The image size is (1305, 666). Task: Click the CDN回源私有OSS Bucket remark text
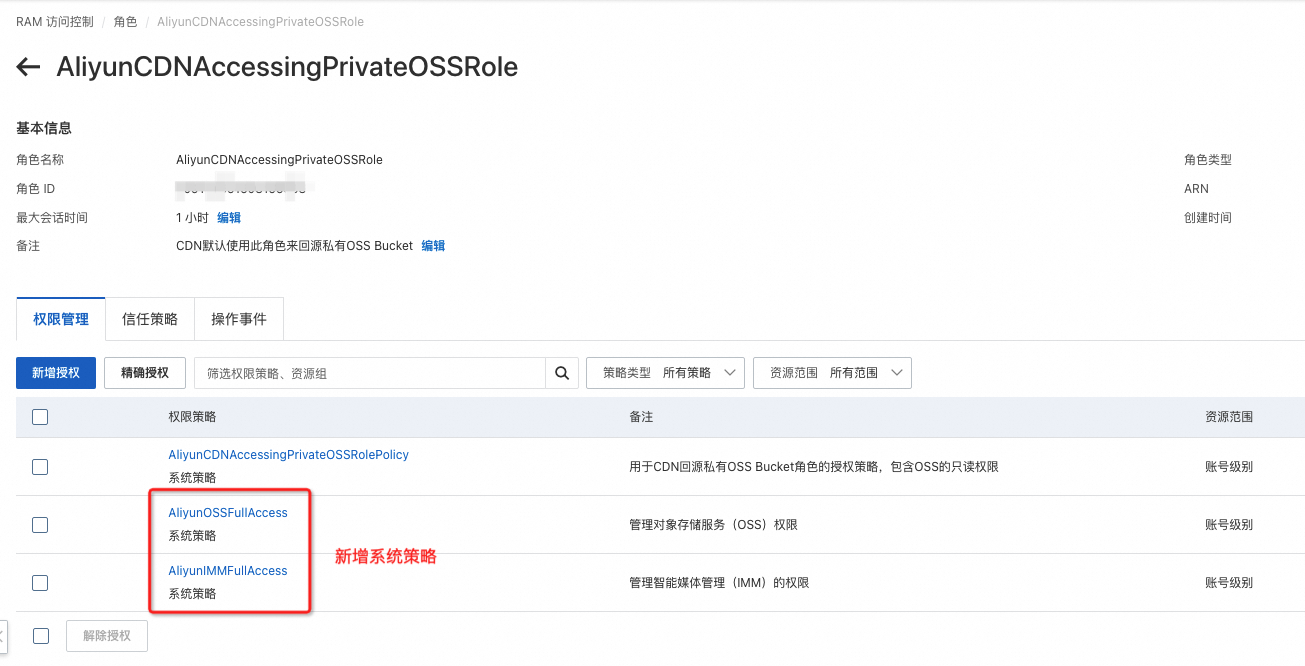[814, 466]
